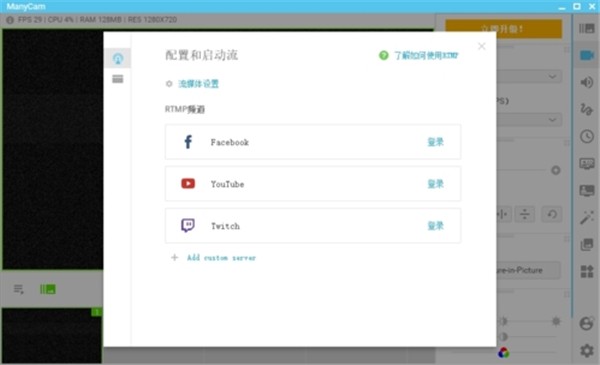600x365 pixels.
Task: Select the Facebook channel row name
Action: (x=230, y=142)
